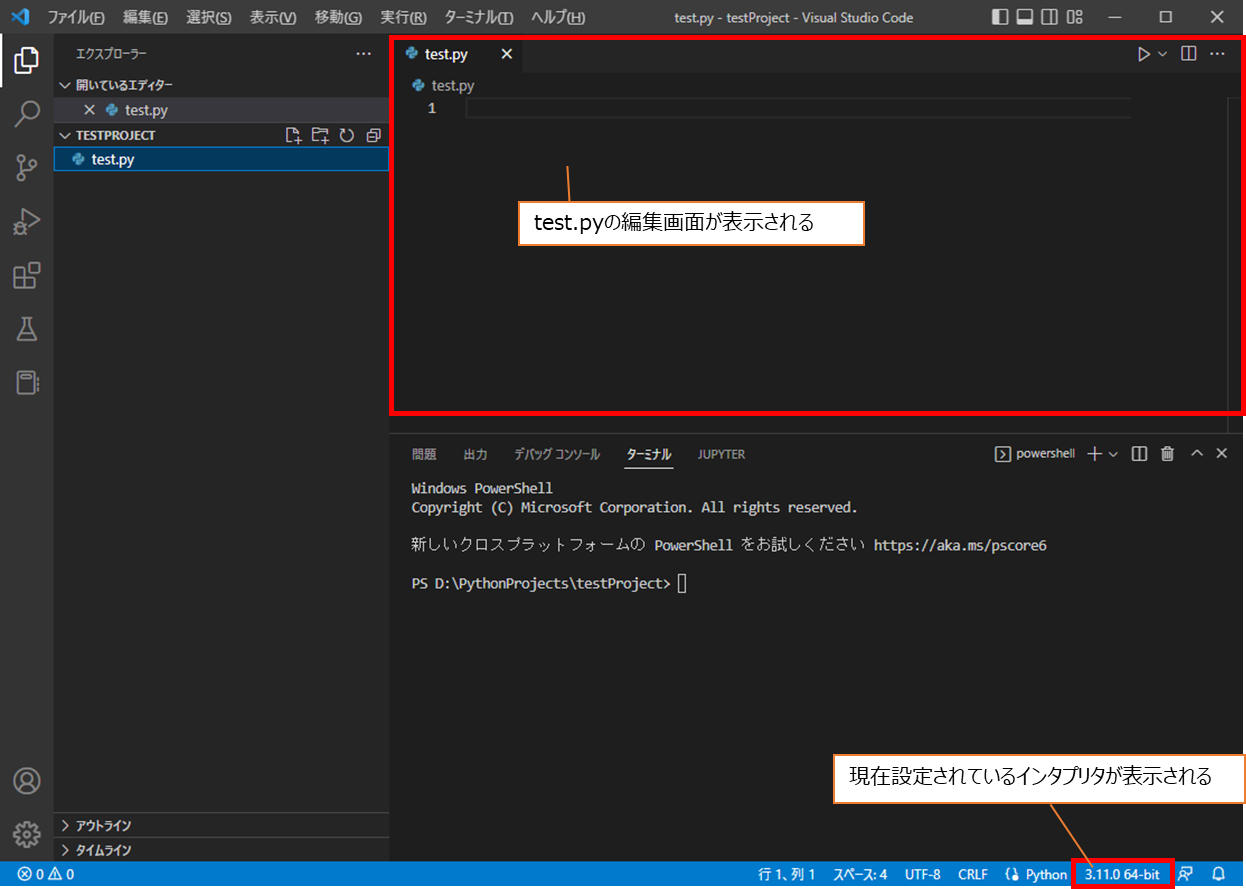Image resolution: width=1246 pixels, height=889 pixels.
Task: Expand the アウトライン section
Action: pyautogui.click(x=103, y=826)
